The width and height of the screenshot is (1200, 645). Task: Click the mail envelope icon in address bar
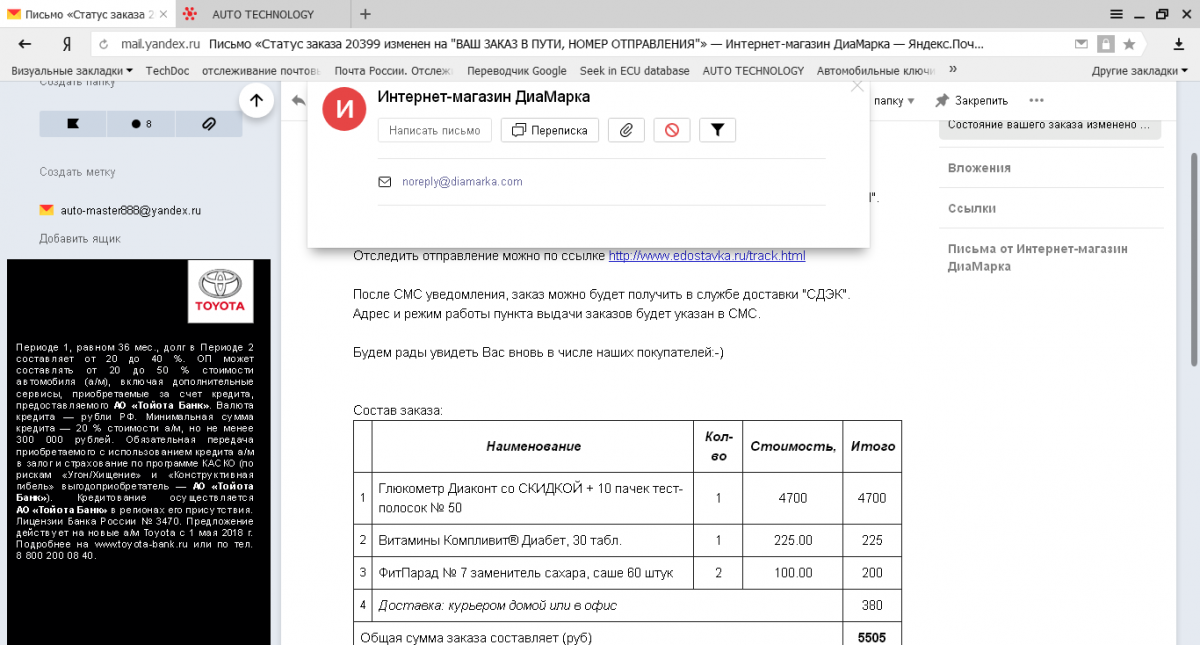coord(1081,44)
